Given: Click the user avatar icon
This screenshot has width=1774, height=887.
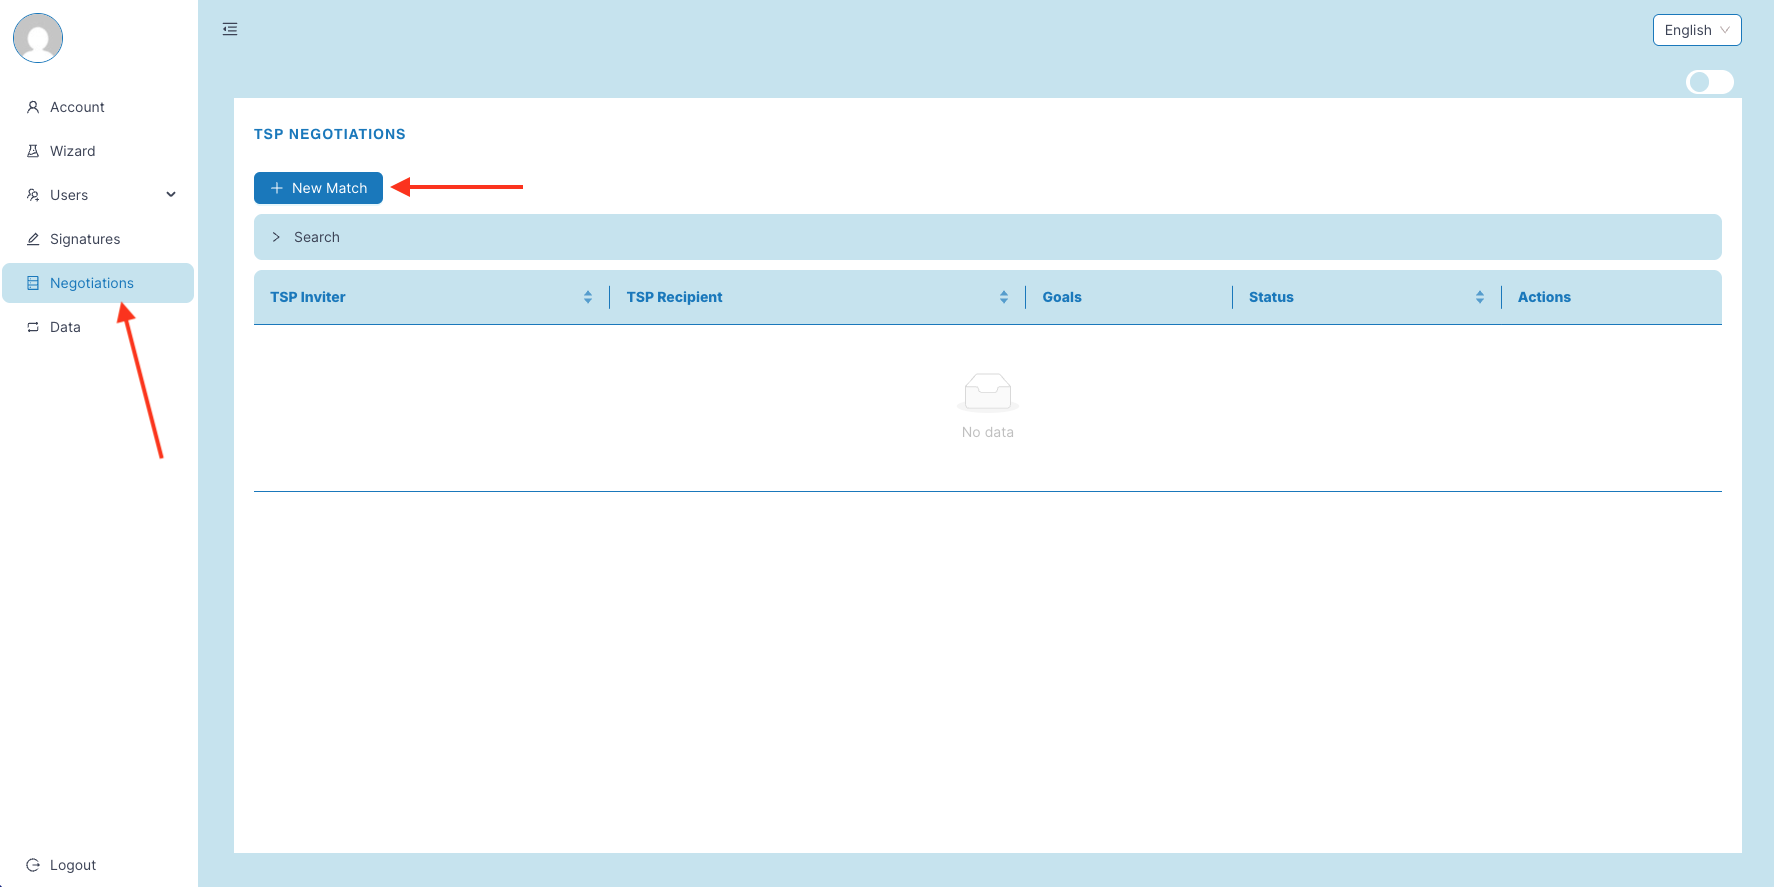Looking at the screenshot, I should pos(38,38).
